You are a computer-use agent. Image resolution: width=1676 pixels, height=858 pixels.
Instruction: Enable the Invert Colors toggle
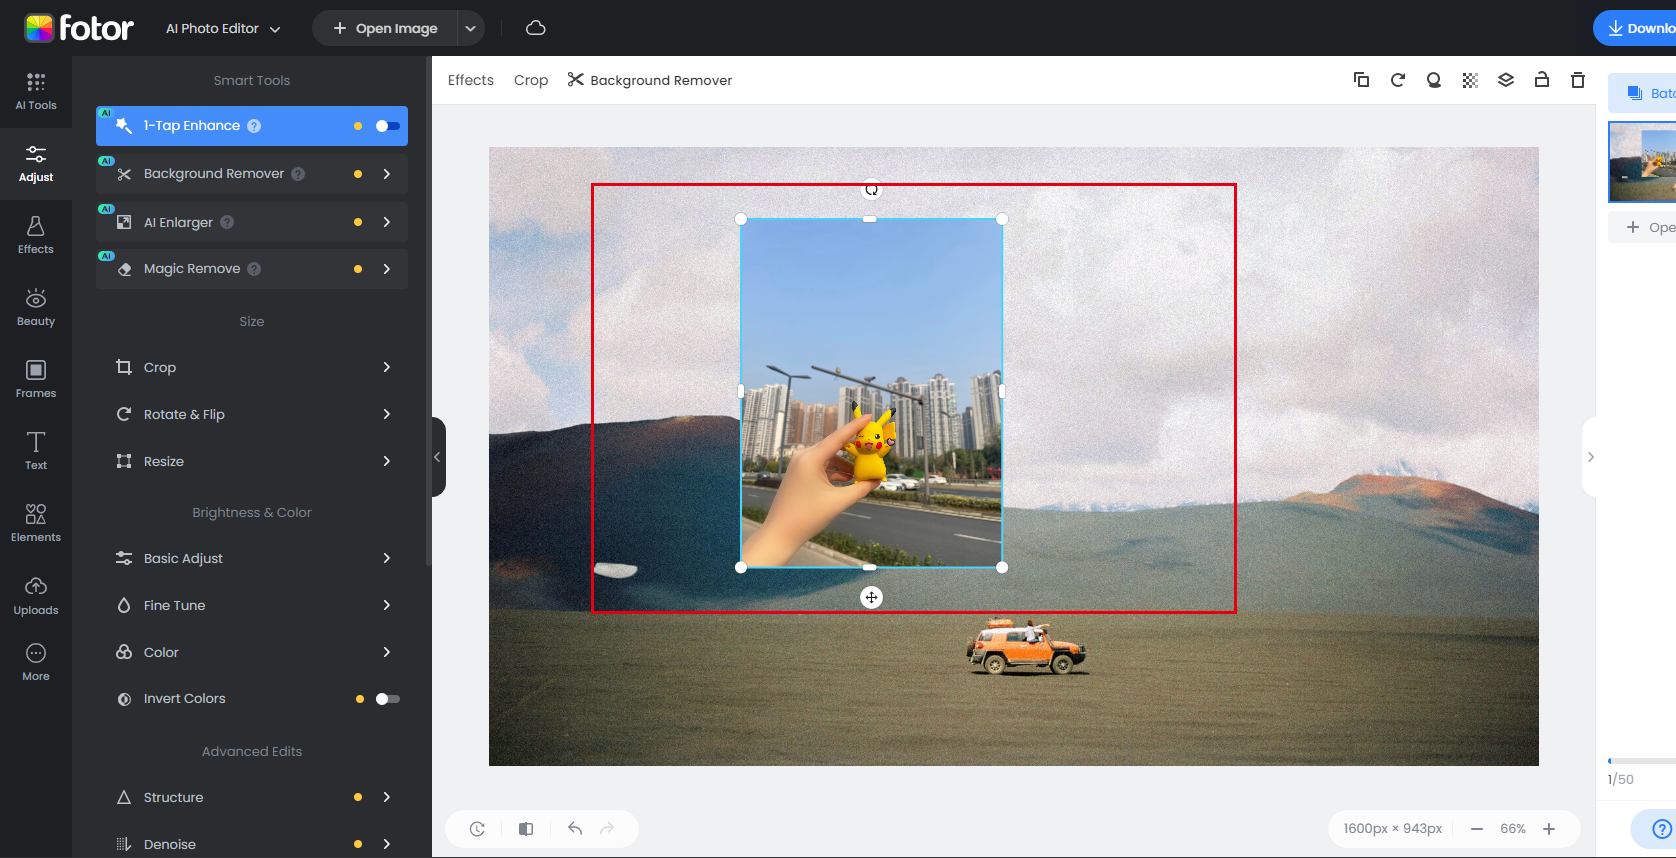(x=387, y=699)
